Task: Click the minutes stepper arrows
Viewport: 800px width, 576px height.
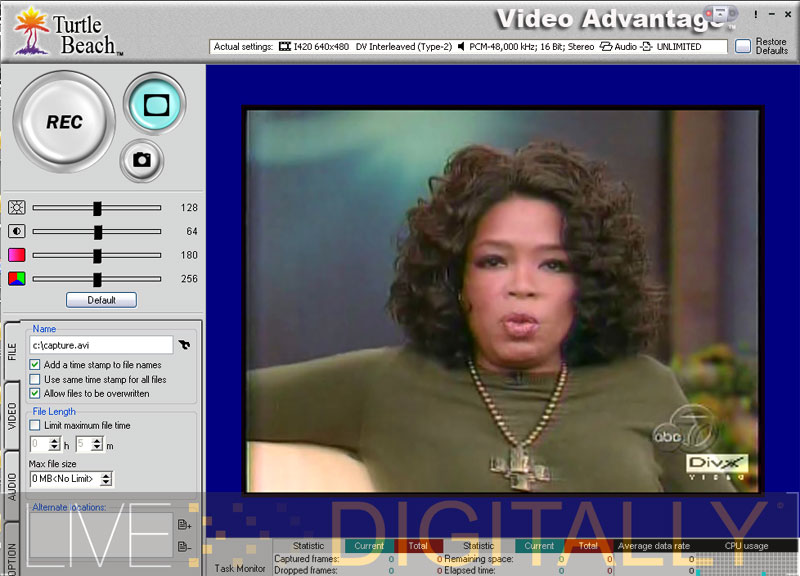Action: click(x=97, y=444)
